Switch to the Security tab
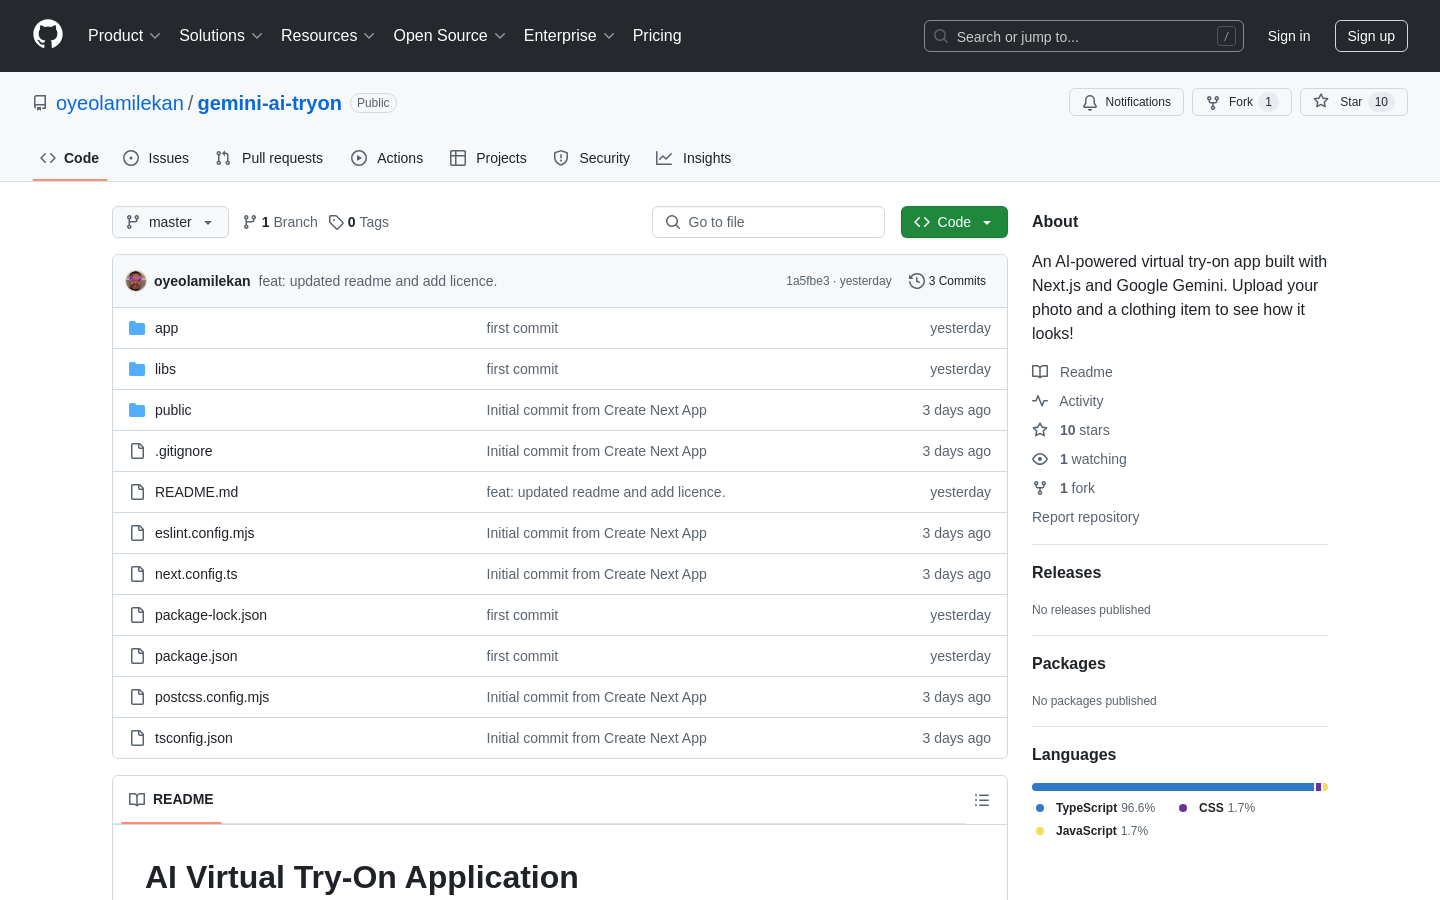The image size is (1440, 900). coord(592,158)
